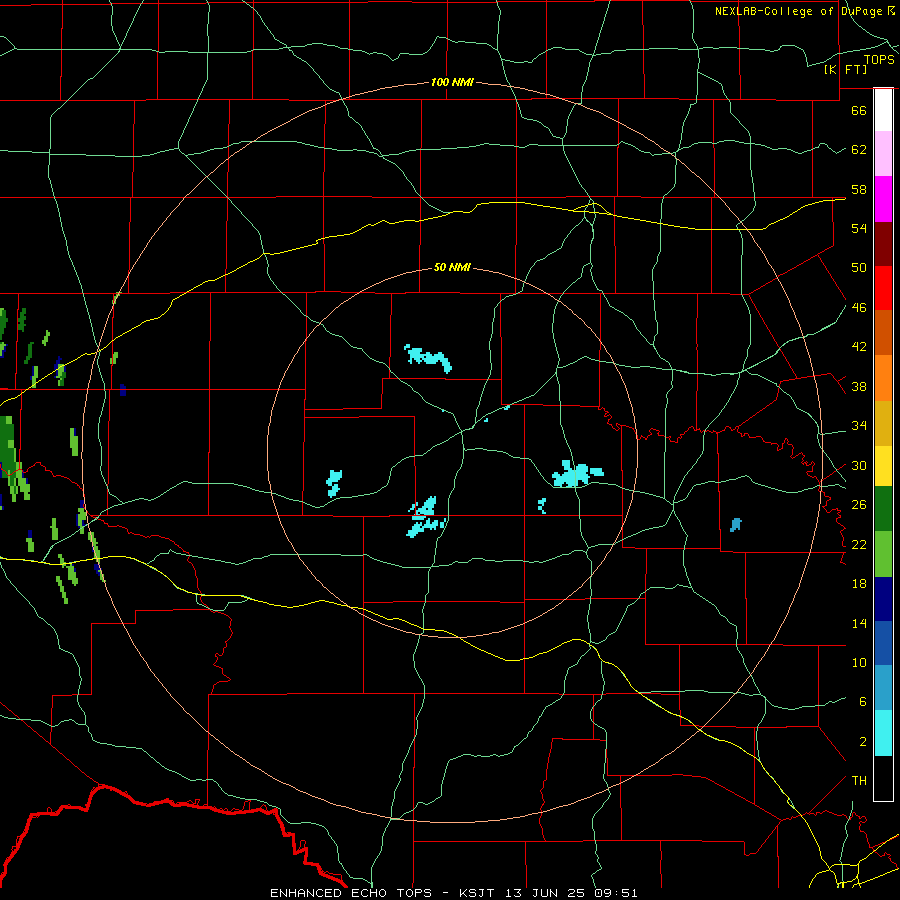Click the 100 NMI range ring label

[452, 82]
